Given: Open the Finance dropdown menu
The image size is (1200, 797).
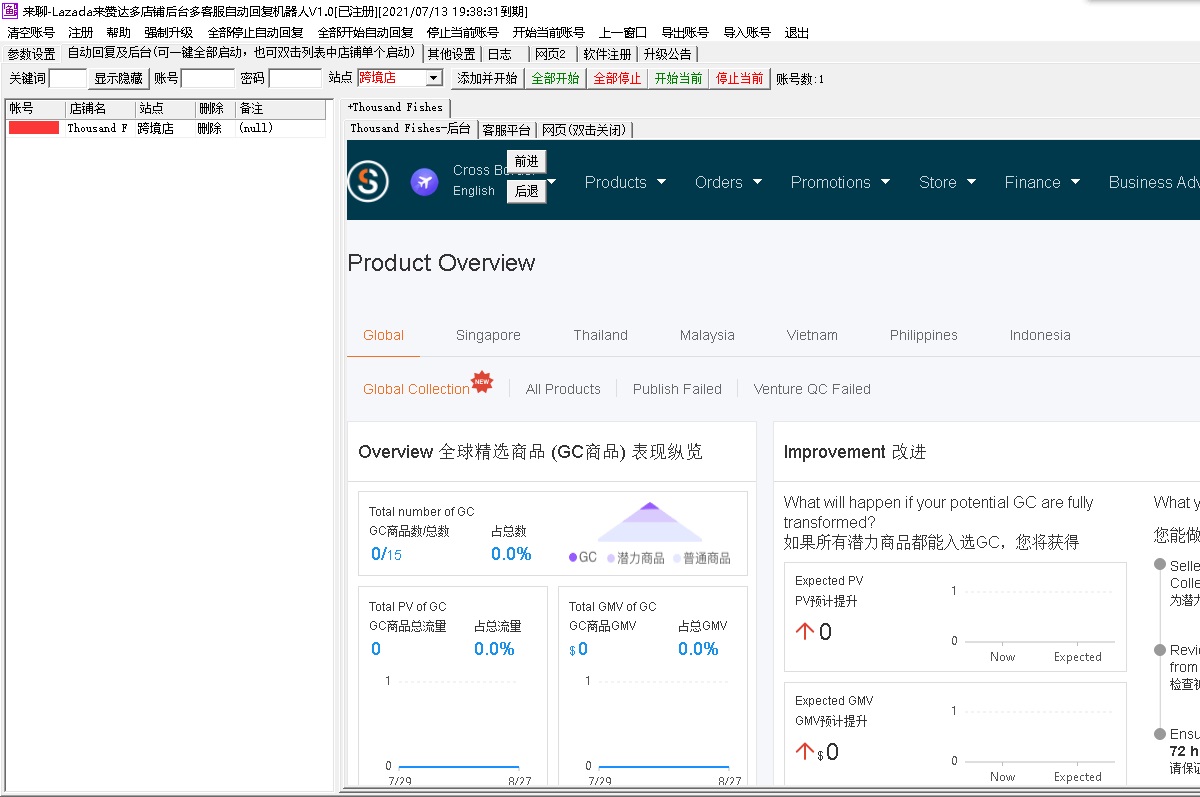Looking at the screenshot, I should coord(1042,182).
